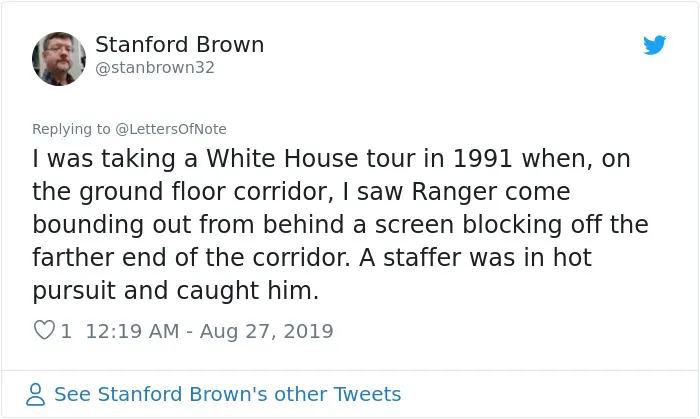Like the tweet with the heart icon
The height and width of the screenshot is (419, 700).
pyautogui.click(x=44, y=331)
